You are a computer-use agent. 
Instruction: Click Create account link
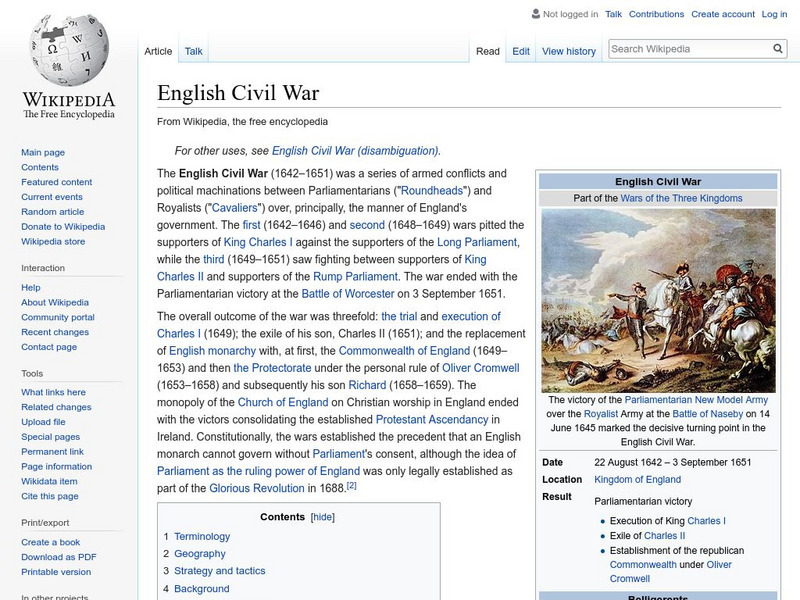pos(722,14)
